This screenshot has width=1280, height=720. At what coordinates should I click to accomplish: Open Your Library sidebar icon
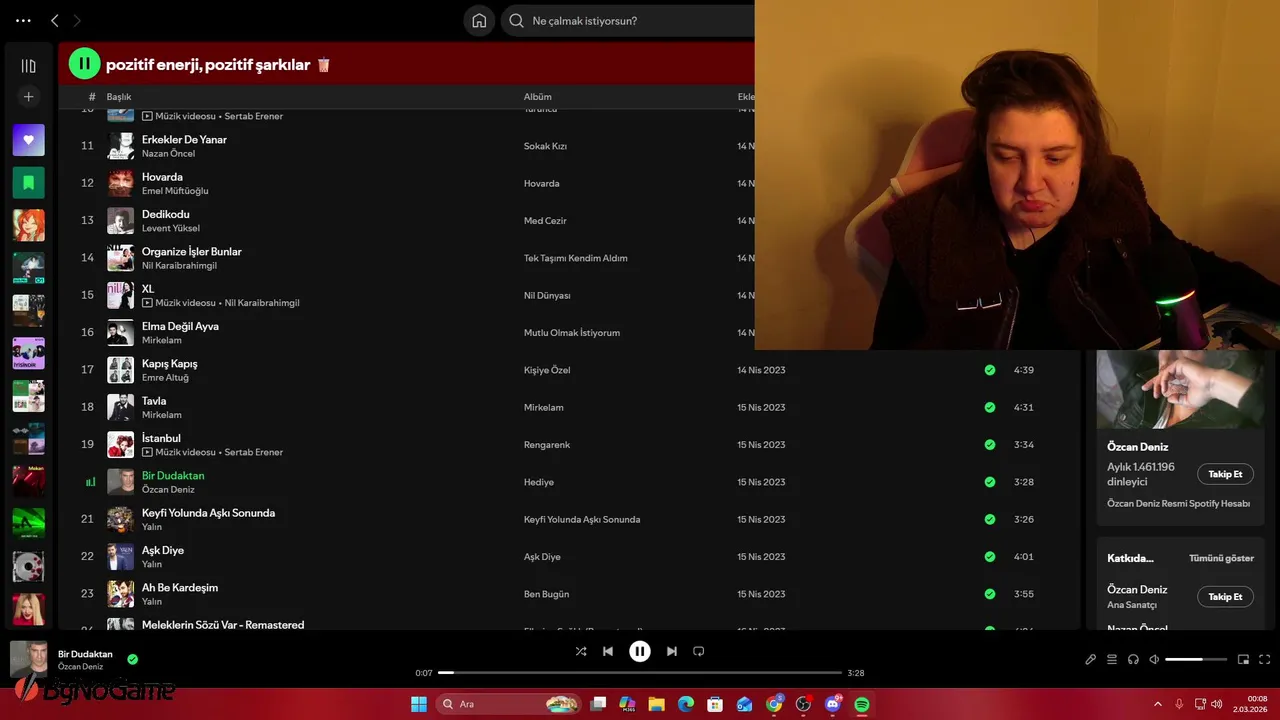pos(28,66)
